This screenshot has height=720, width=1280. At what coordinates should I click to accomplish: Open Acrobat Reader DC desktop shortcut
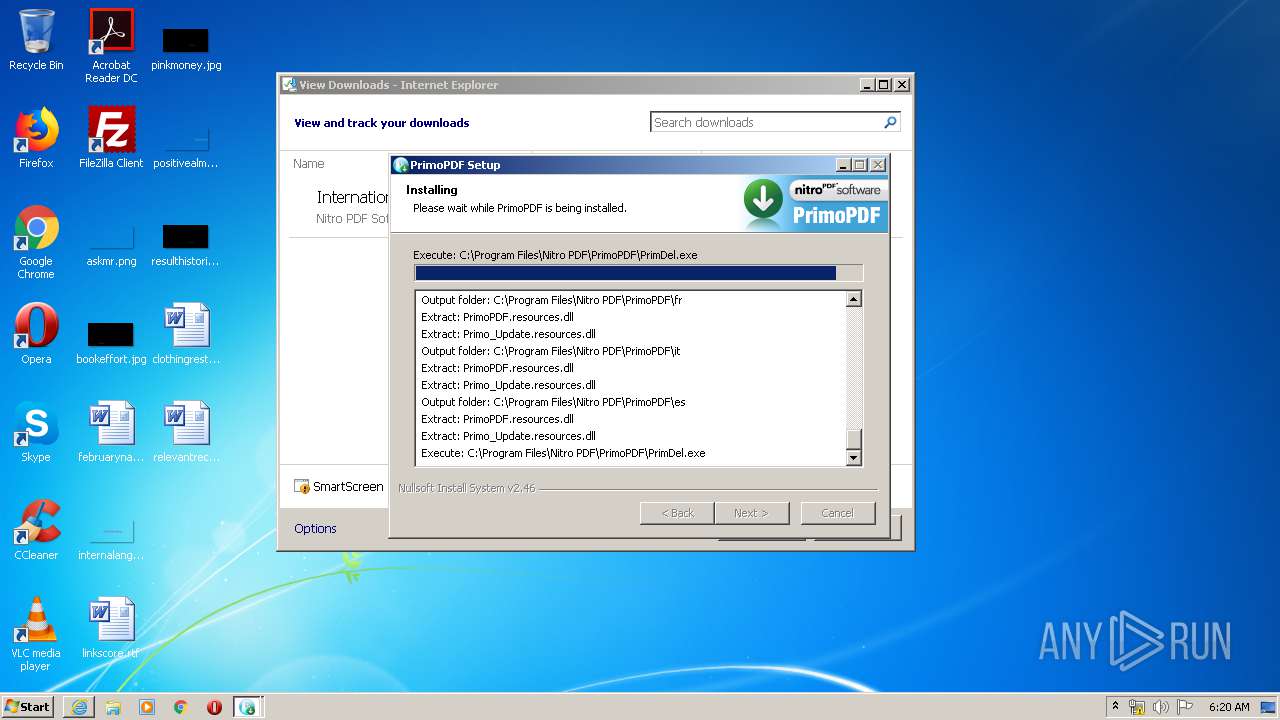coord(111,46)
